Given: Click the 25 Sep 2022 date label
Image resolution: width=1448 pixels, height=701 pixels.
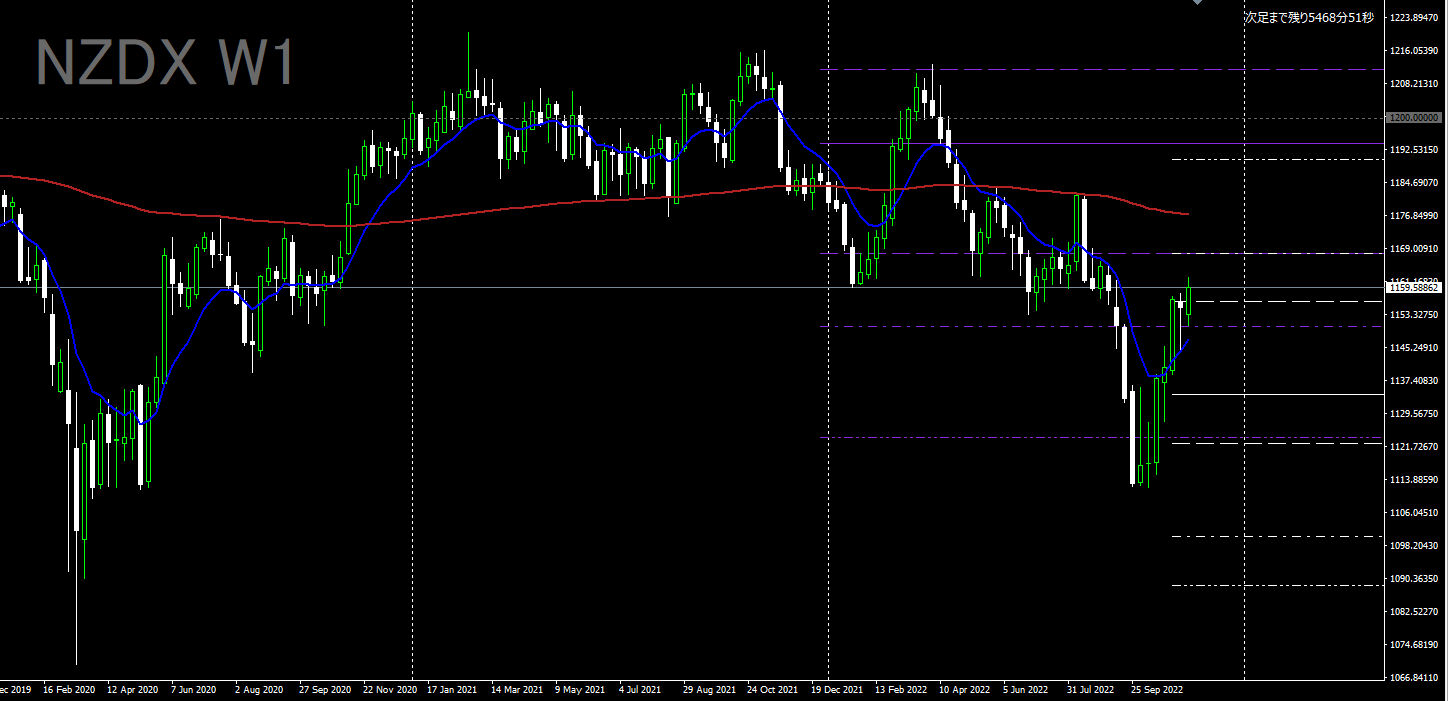Looking at the screenshot, I should (1157, 690).
